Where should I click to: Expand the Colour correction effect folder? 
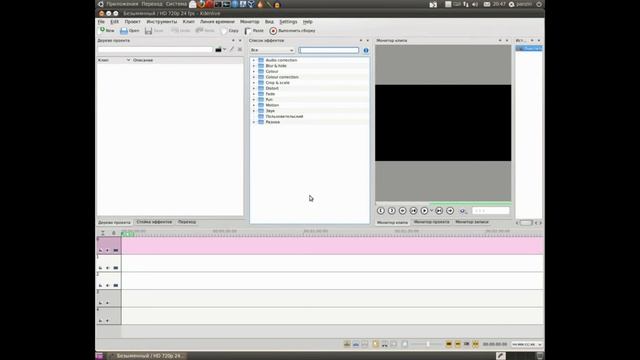[x=253, y=77]
